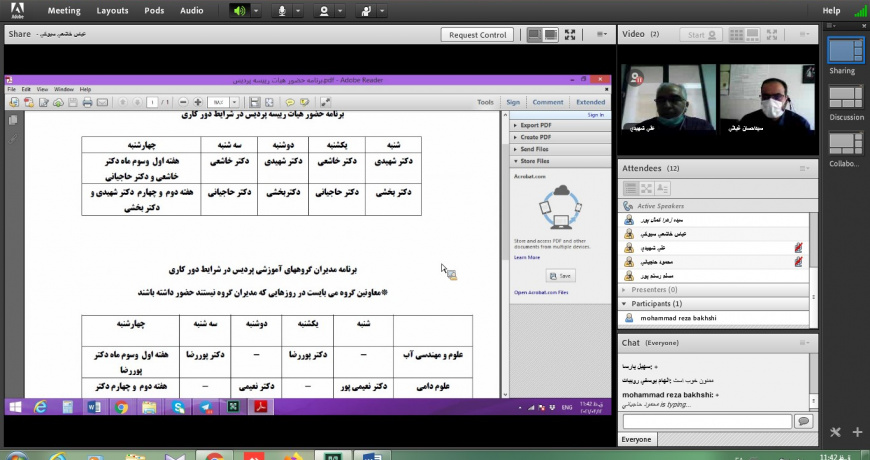Click the Learn More link in Reader pane
870x460 pixels.
pos(527,257)
